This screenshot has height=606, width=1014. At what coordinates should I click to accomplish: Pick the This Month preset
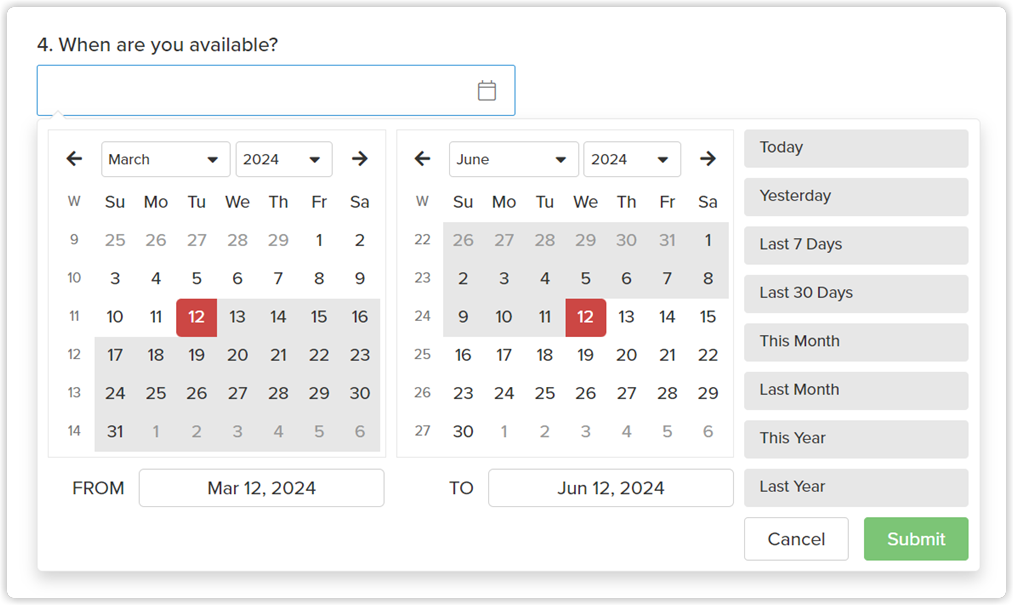[x=856, y=342]
